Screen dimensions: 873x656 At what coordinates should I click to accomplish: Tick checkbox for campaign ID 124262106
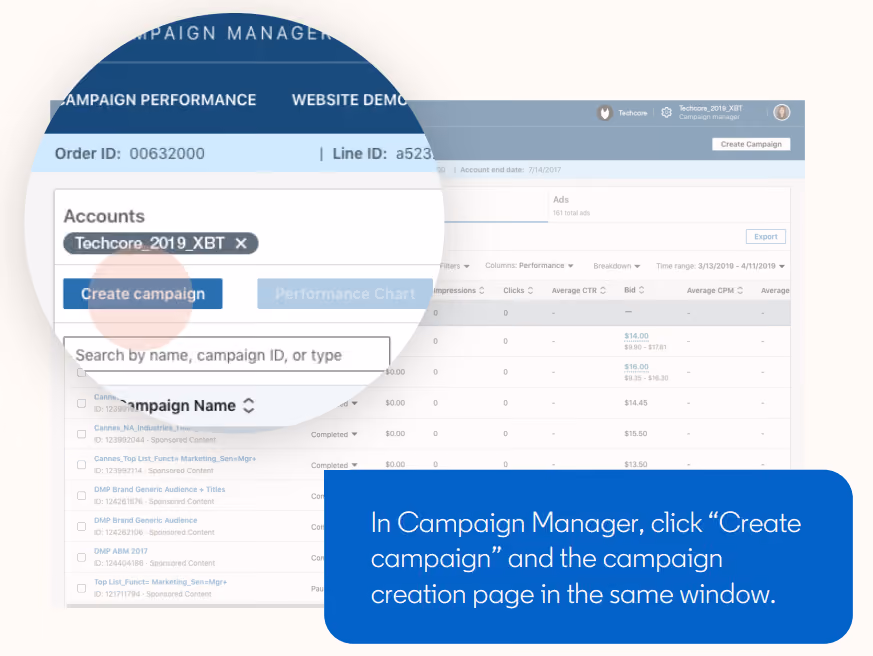[x=81, y=526]
